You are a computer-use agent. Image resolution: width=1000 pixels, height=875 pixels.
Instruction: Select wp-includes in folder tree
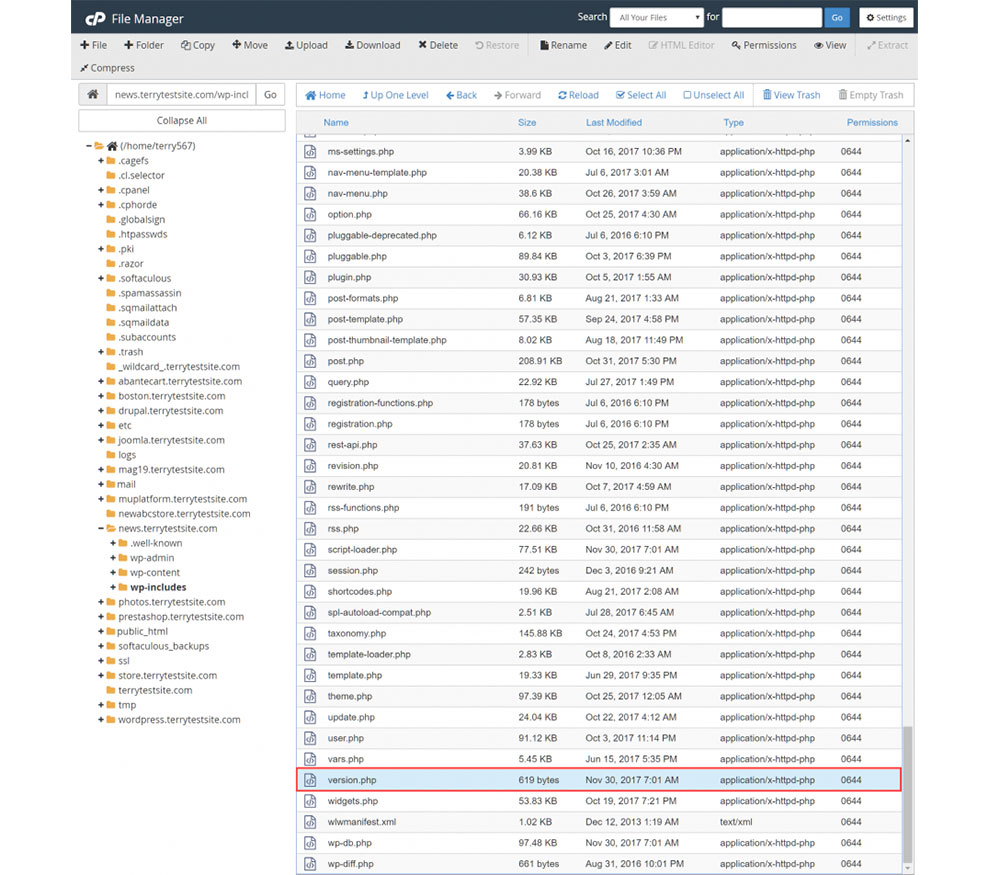tap(158, 587)
